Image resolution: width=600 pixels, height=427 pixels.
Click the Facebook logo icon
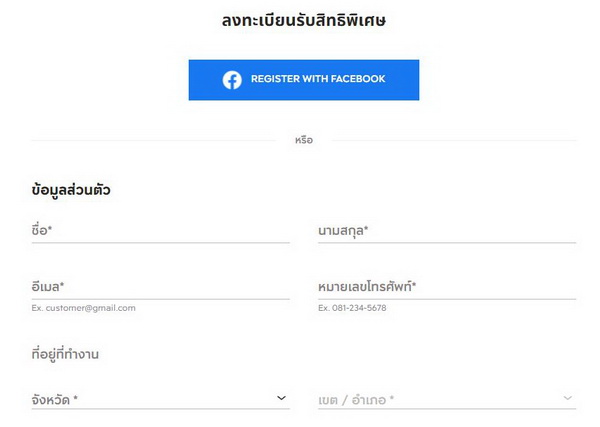pyautogui.click(x=232, y=80)
